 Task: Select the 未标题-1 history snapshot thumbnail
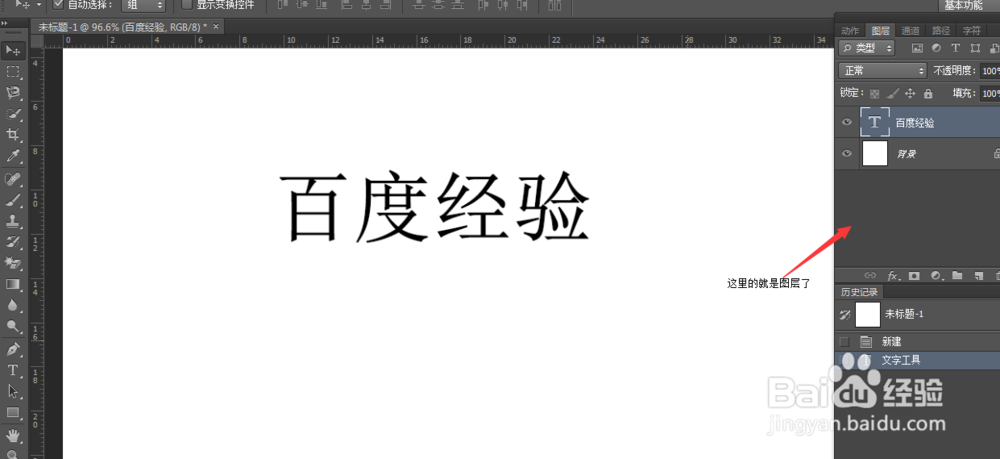(867, 314)
